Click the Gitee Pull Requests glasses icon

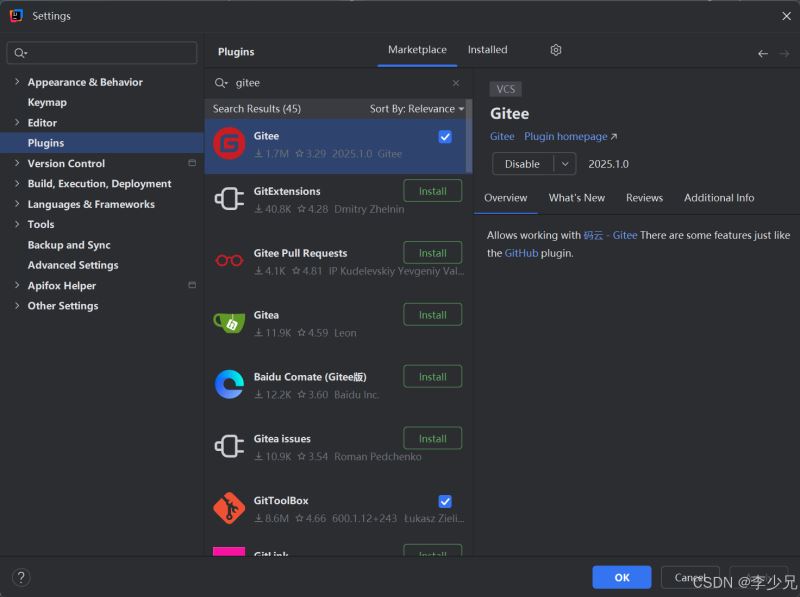(229, 261)
